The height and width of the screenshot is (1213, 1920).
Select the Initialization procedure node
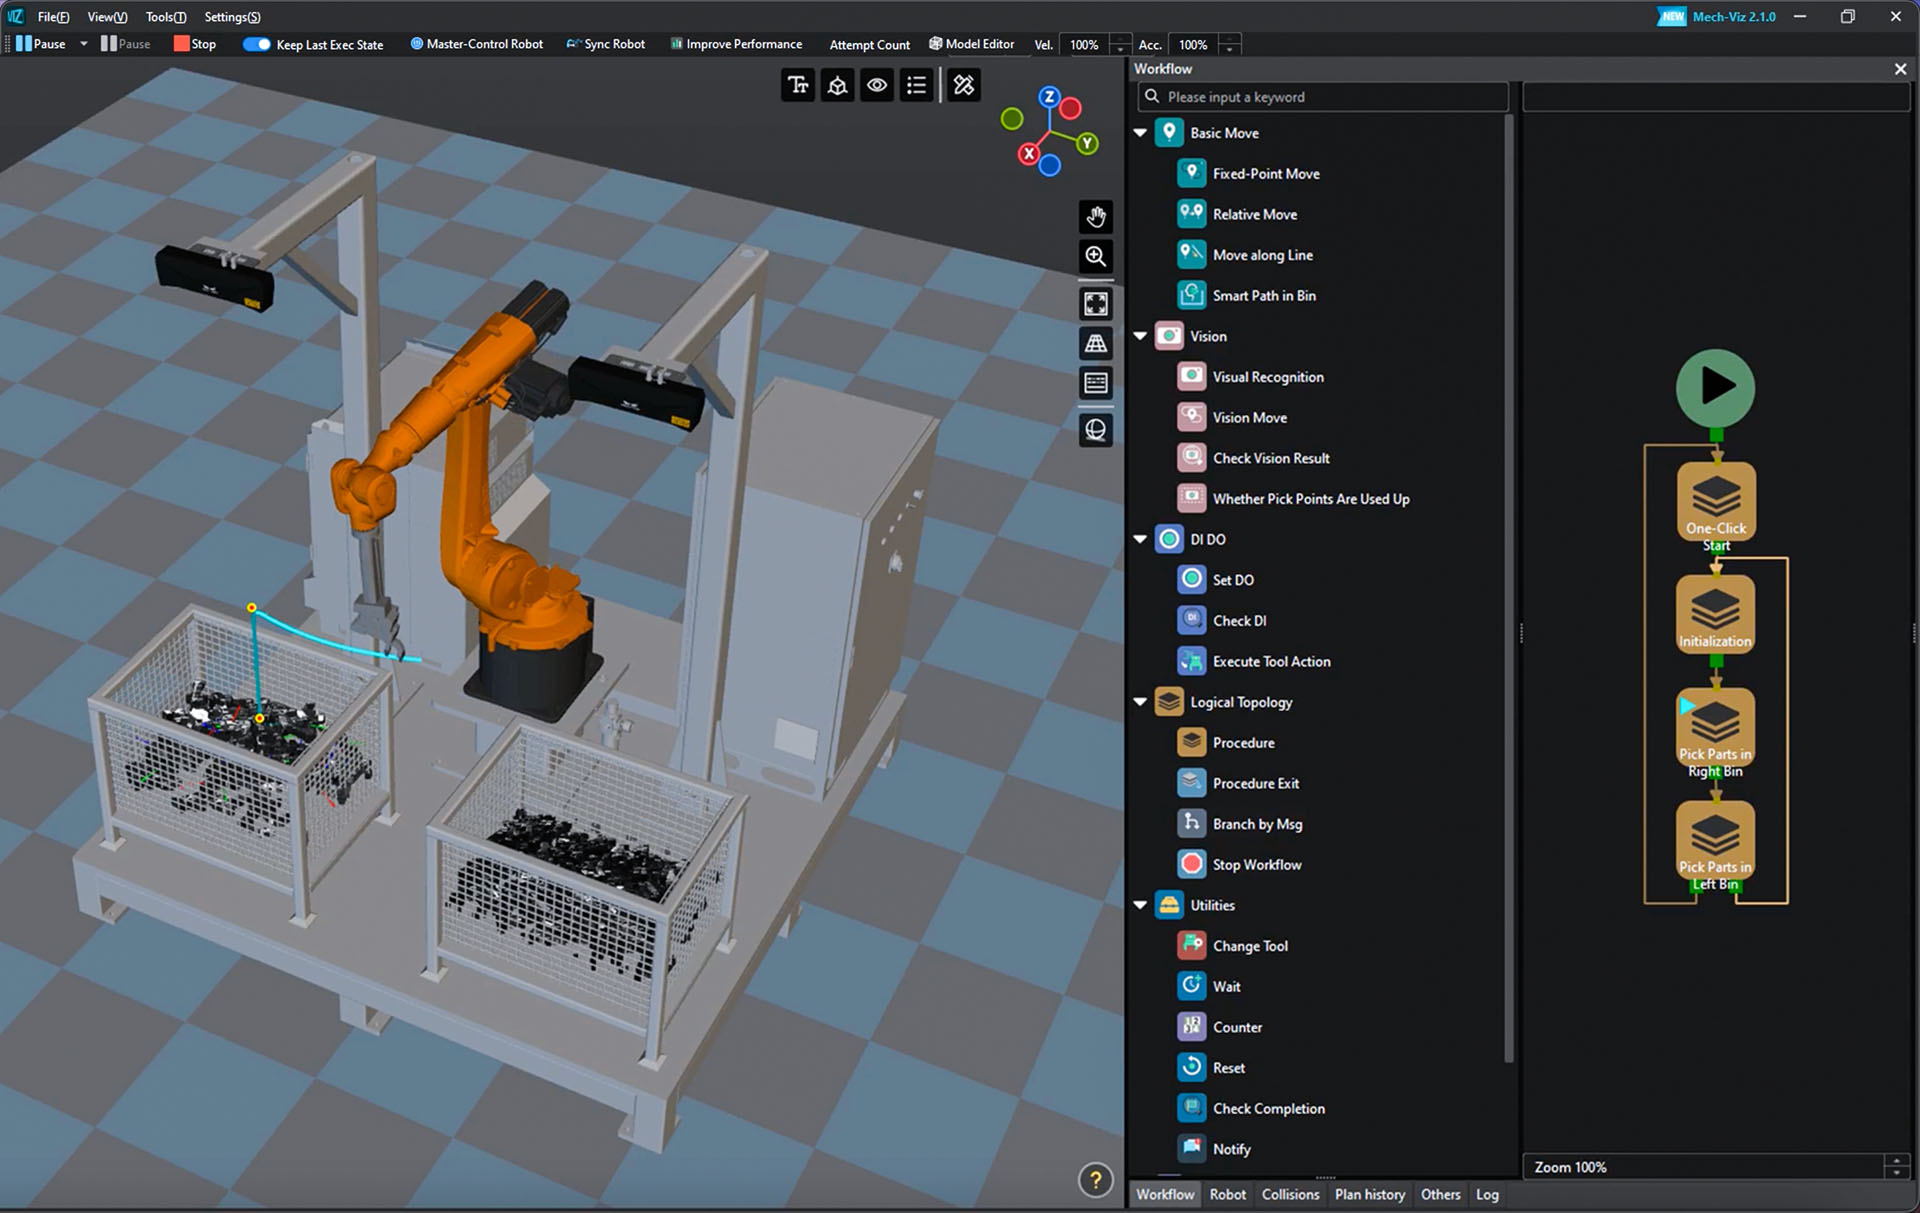[1715, 614]
